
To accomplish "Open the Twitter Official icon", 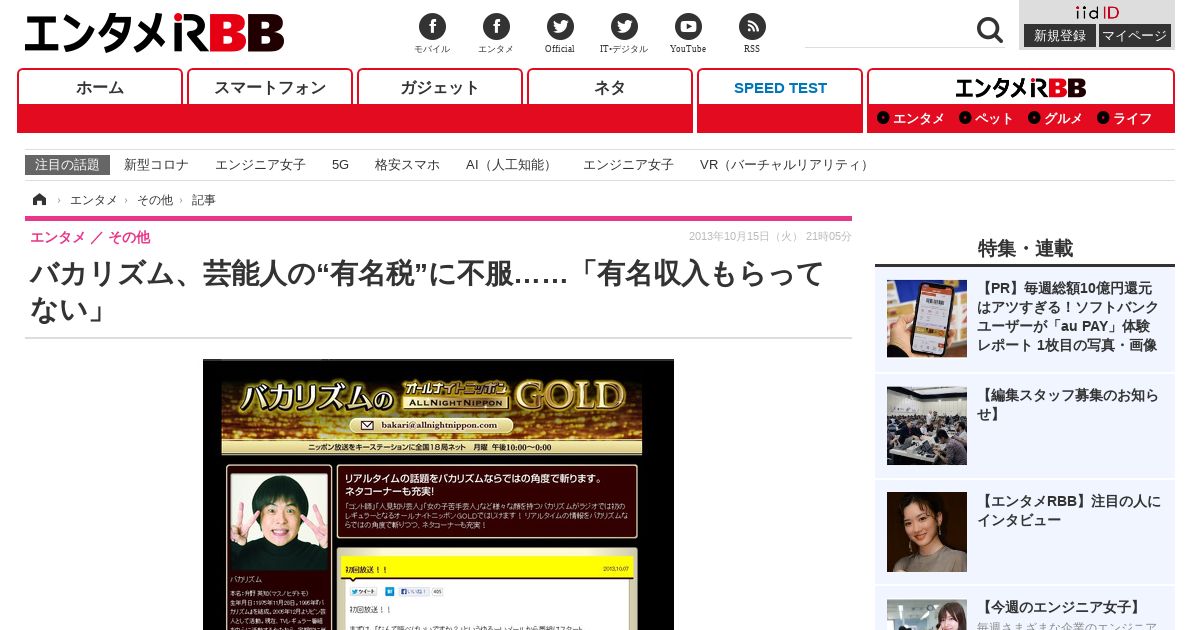I will coord(560,27).
